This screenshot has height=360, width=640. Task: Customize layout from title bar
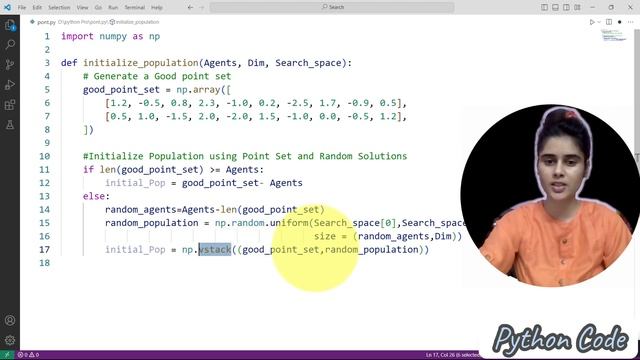tap(577, 7)
